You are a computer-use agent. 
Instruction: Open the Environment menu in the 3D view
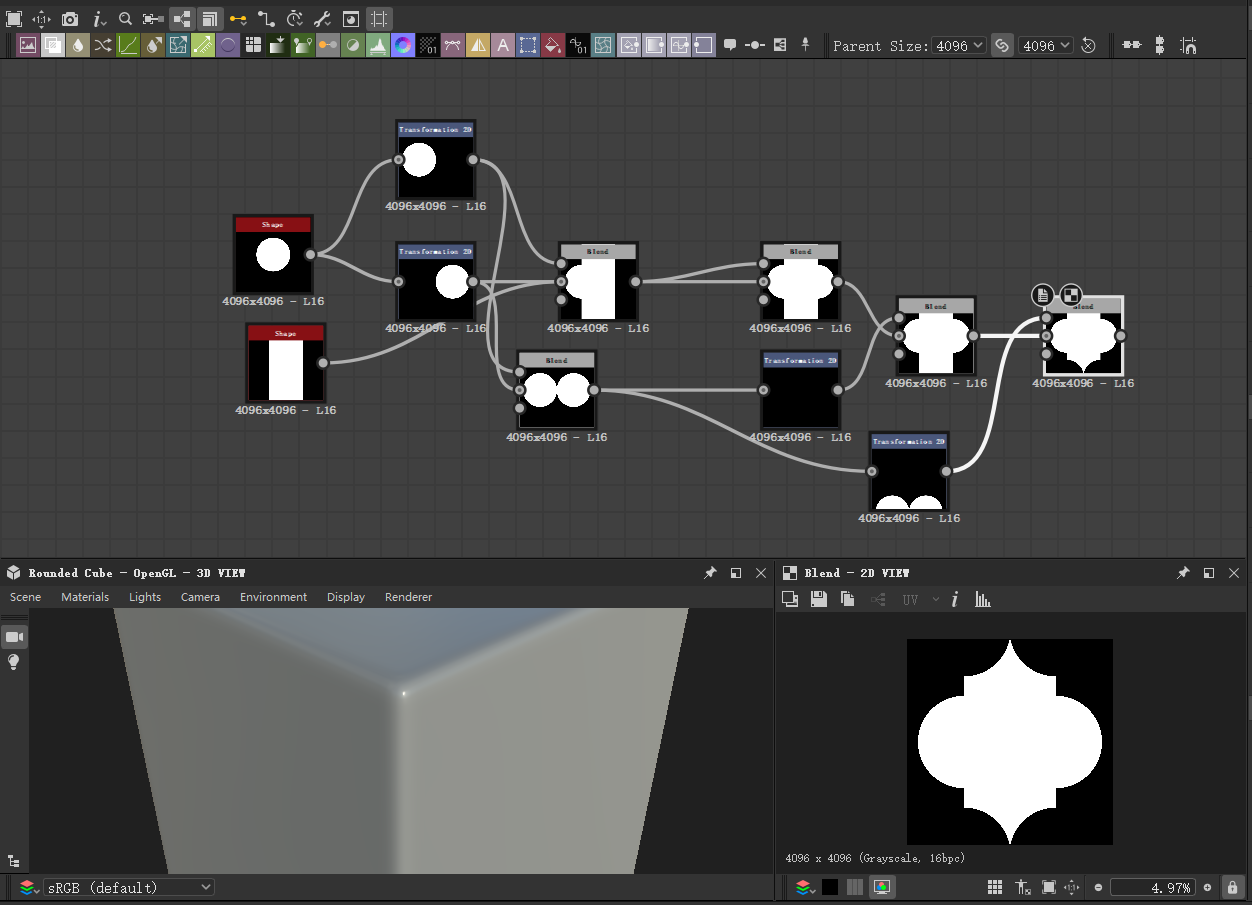[273, 597]
